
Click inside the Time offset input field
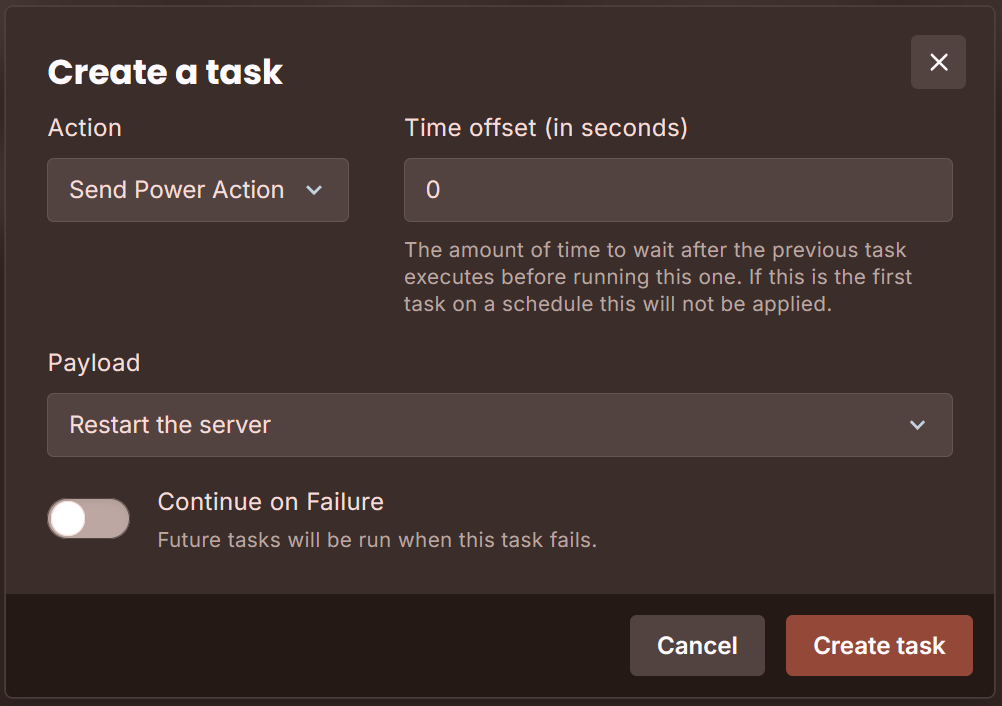coord(678,190)
